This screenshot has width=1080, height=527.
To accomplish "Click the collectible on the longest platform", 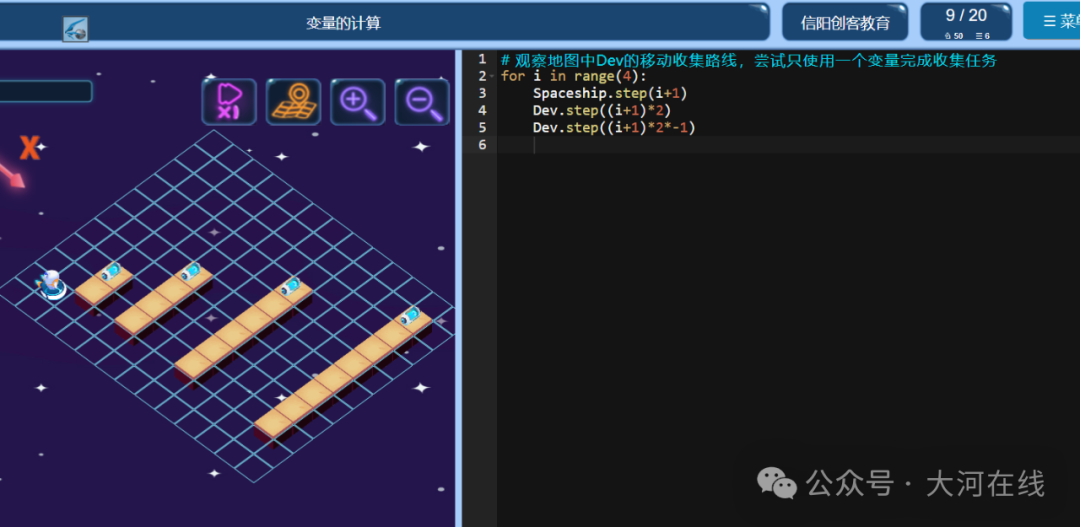I will pyautogui.click(x=411, y=316).
